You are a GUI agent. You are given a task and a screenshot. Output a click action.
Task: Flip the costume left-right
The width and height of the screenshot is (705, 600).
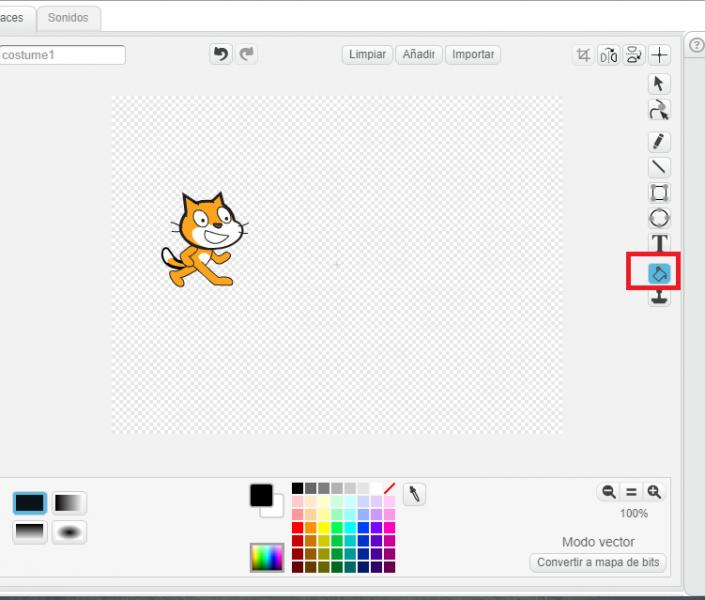pos(608,55)
